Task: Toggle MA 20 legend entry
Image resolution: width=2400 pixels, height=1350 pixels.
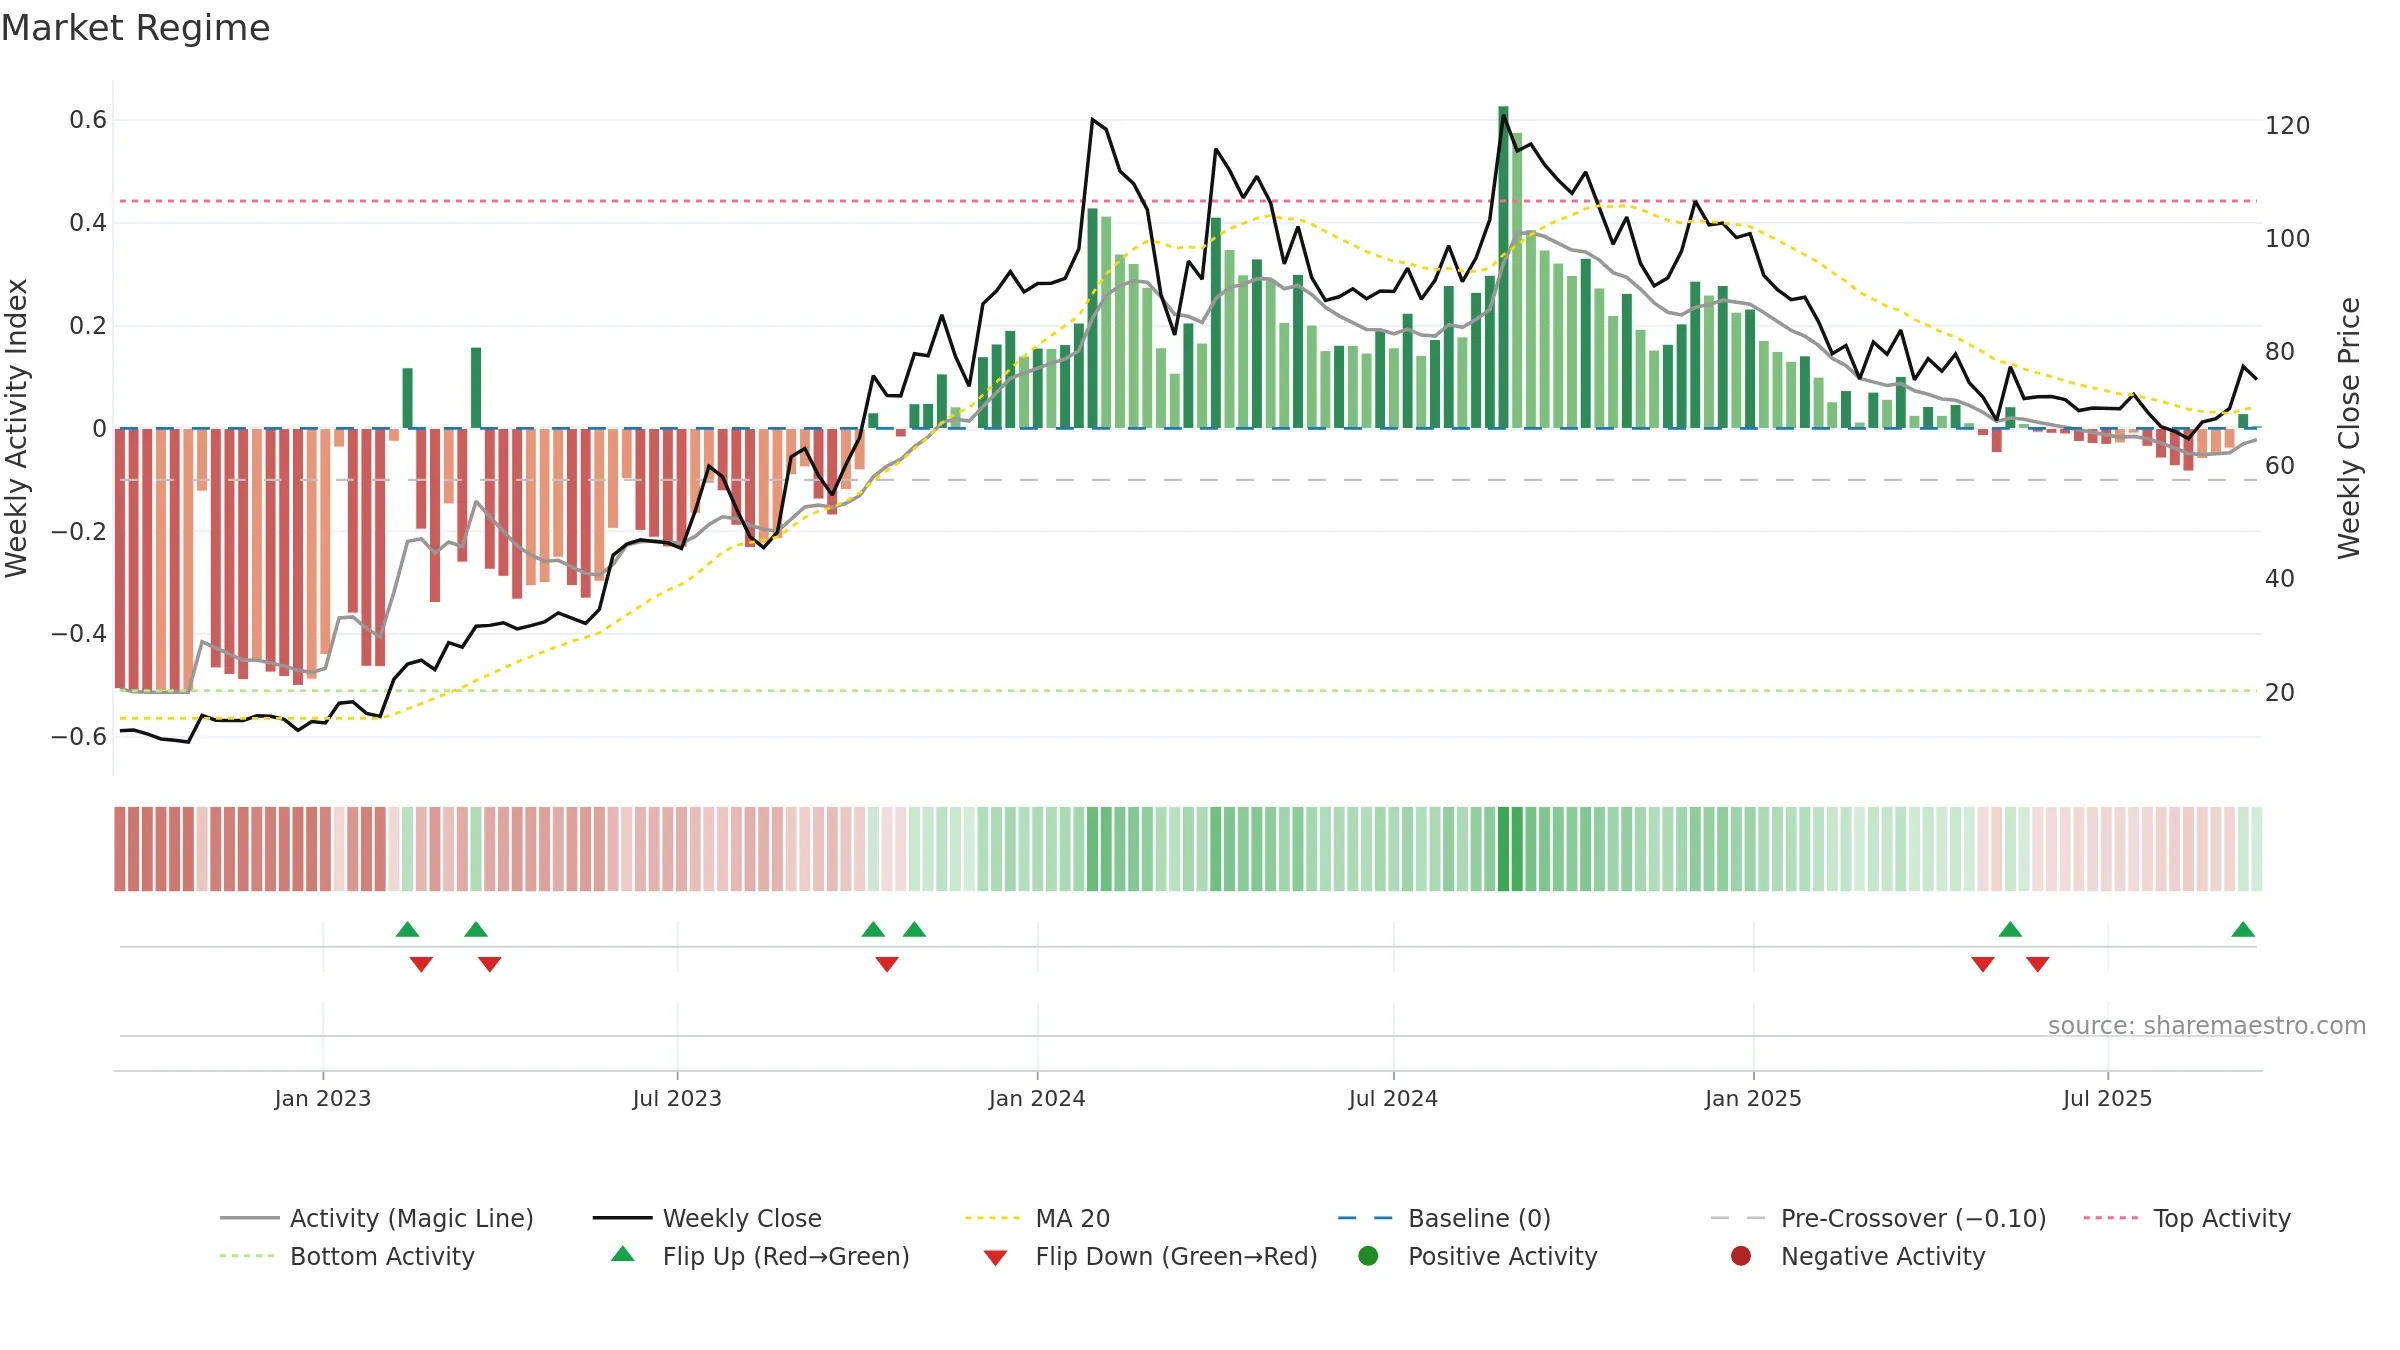Action: [1038, 1218]
